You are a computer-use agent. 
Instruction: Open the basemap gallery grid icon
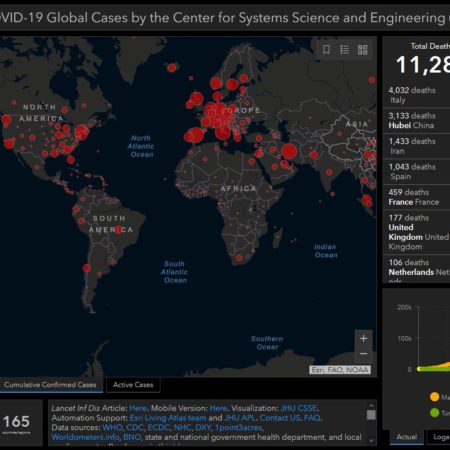tap(363, 50)
